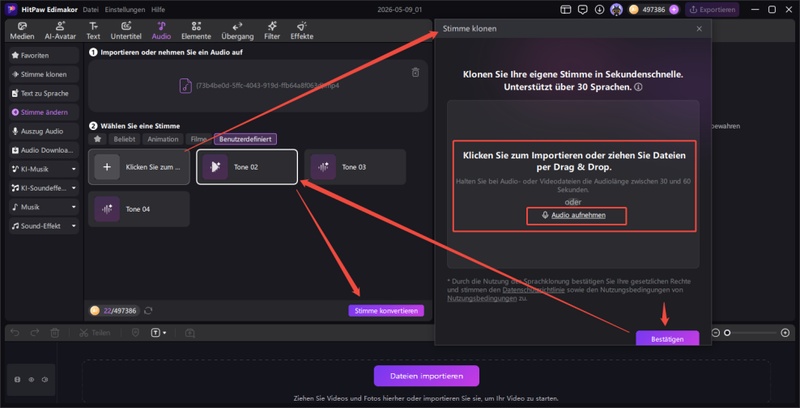The width and height of the screenshot is (800, 408).
Task: Open the Datei menu
Action: tap(90, 10)
